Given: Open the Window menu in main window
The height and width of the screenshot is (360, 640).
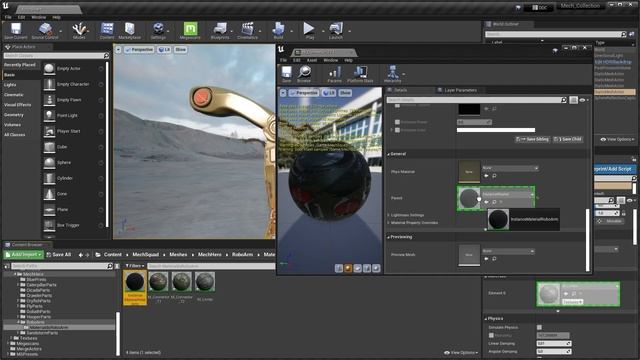Looking at the screenshot, I should (x=39, y=17).
